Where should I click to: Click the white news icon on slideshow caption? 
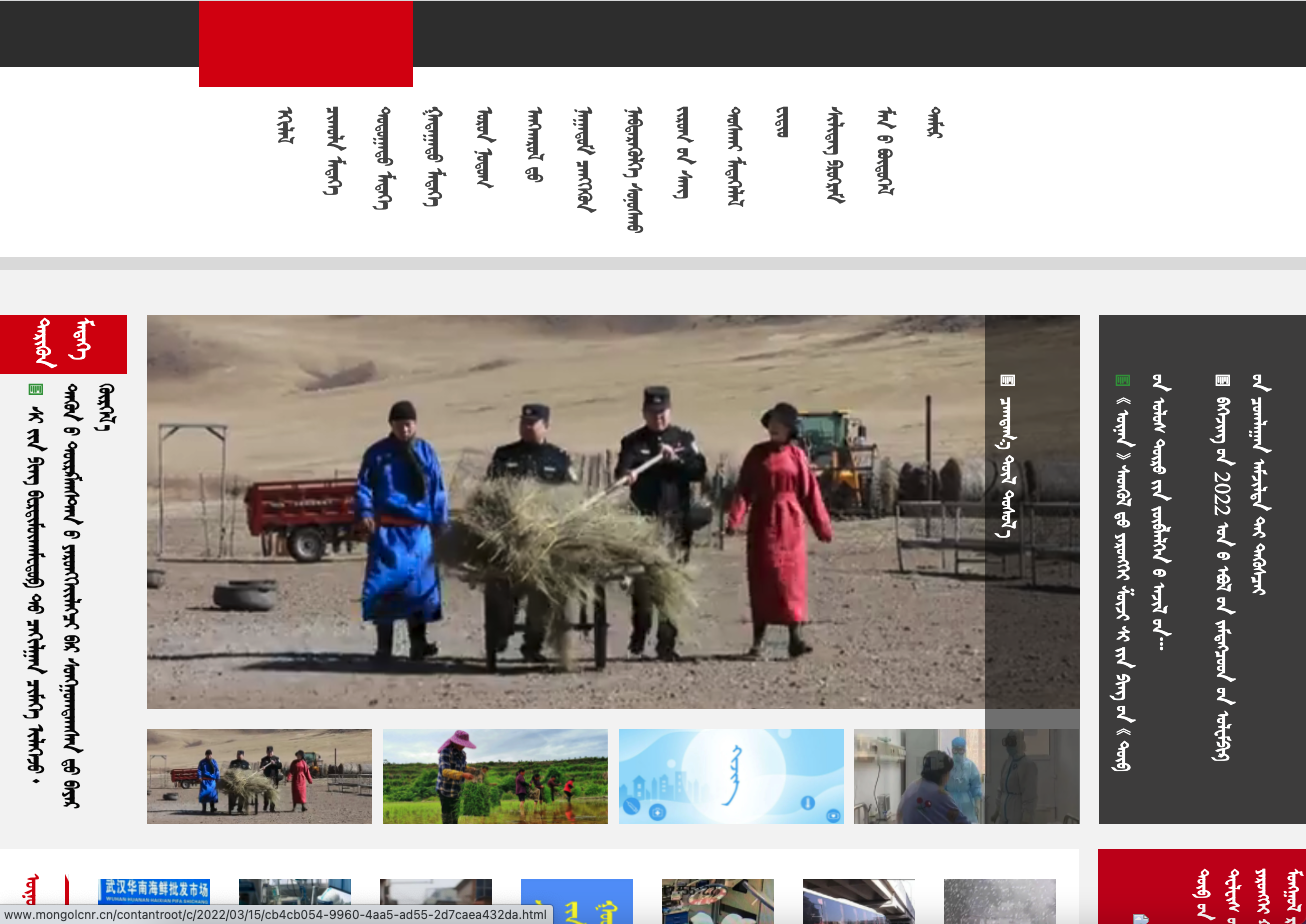(x=1007, y=380)
